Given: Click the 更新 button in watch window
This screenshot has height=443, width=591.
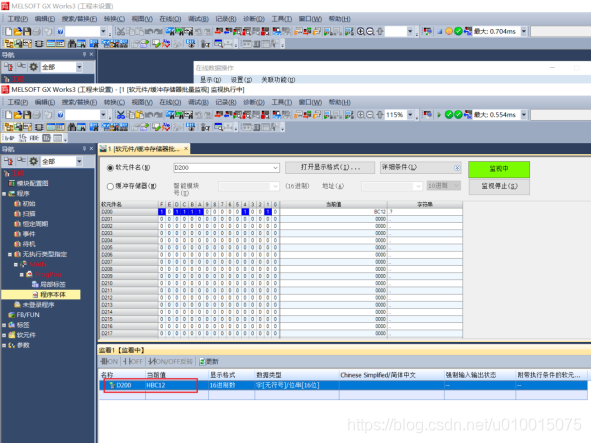Looking at the screenshot, I should 209,362.
